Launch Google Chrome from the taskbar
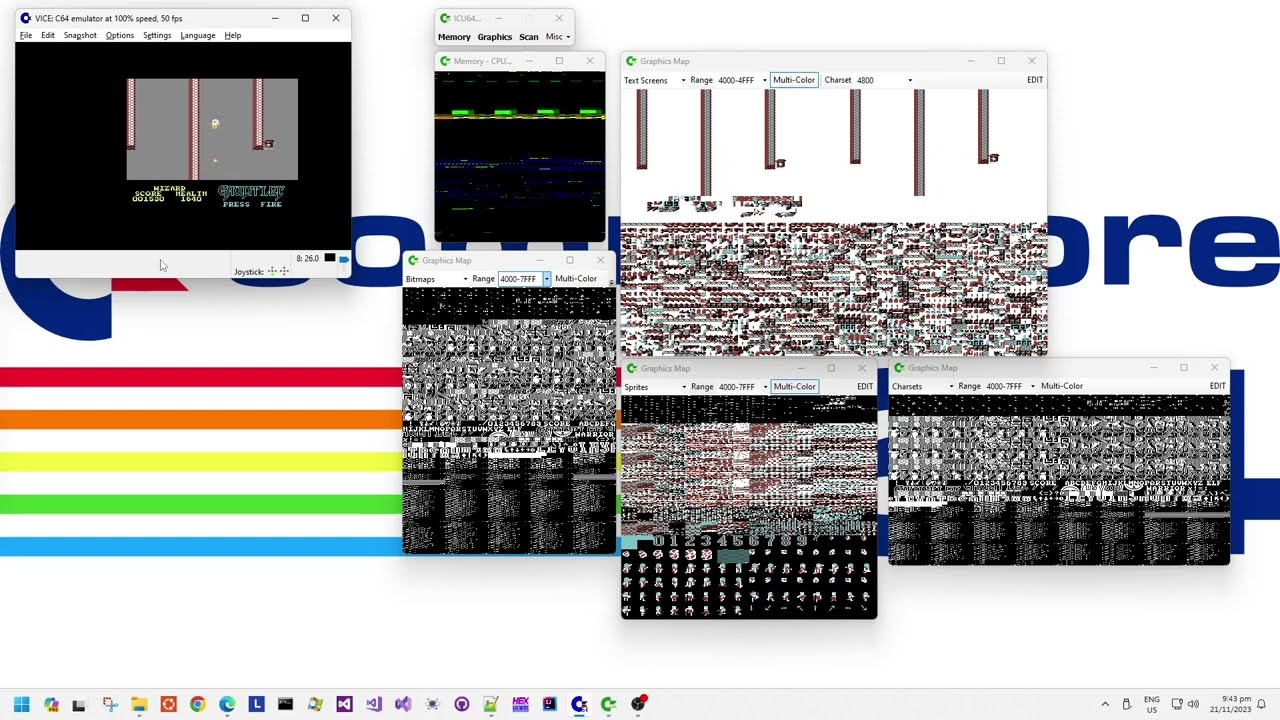Viewport: 1280px width, 720px height. click(x=198, y=704)
